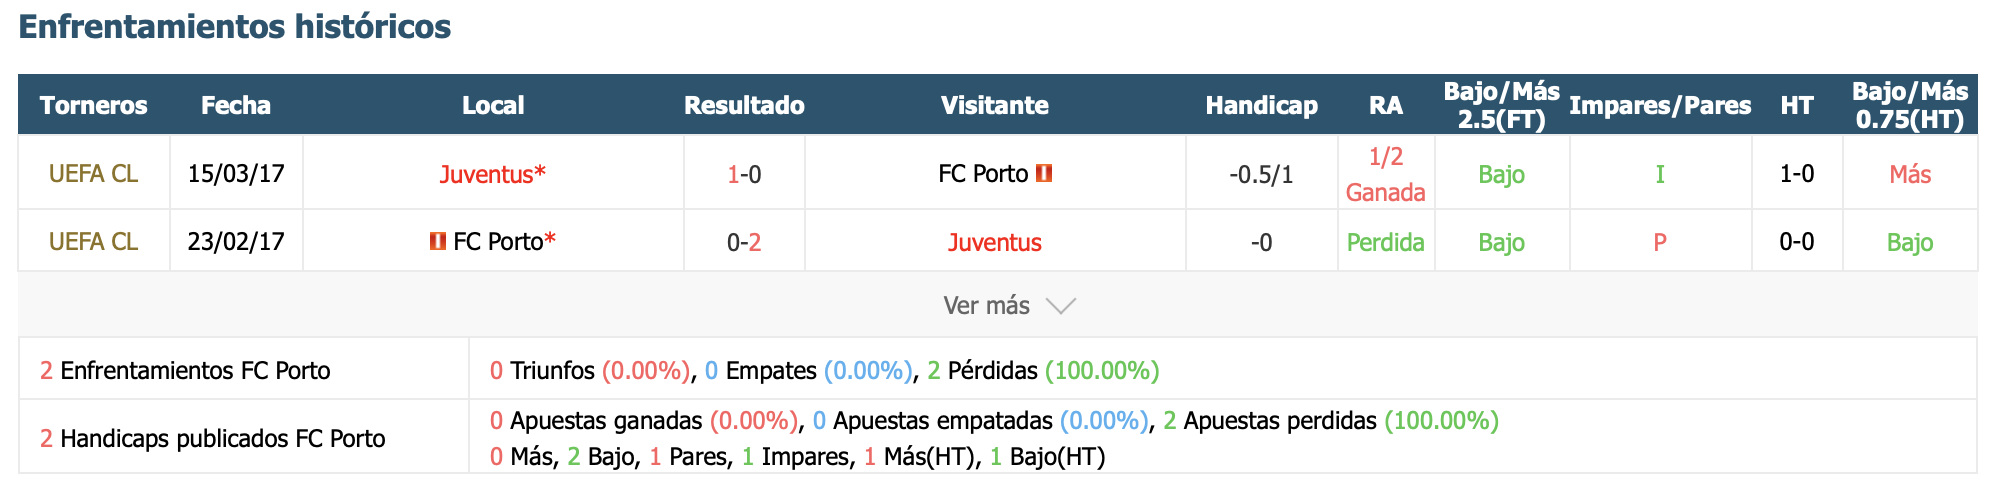Image resolution: width=2002 pixels, height=494 pixels.
Task: Select FC Porto visitor team name
Action: pos(983,174)
